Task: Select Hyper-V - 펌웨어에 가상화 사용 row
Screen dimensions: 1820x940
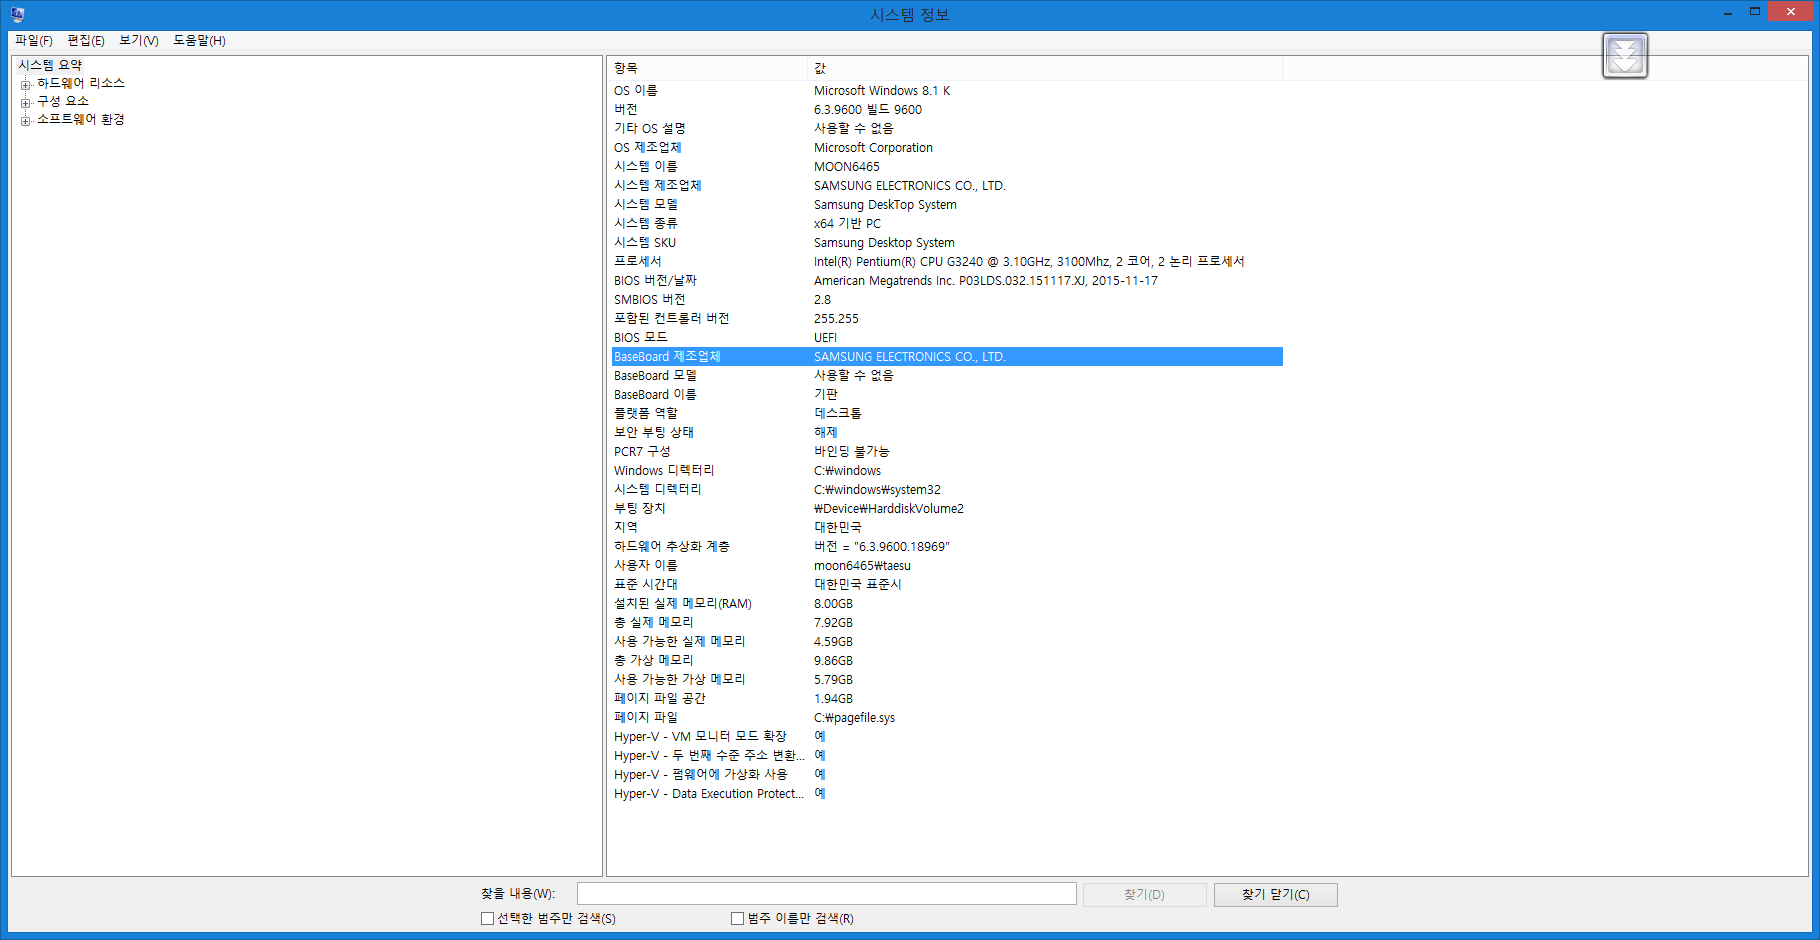Action: 947,775
